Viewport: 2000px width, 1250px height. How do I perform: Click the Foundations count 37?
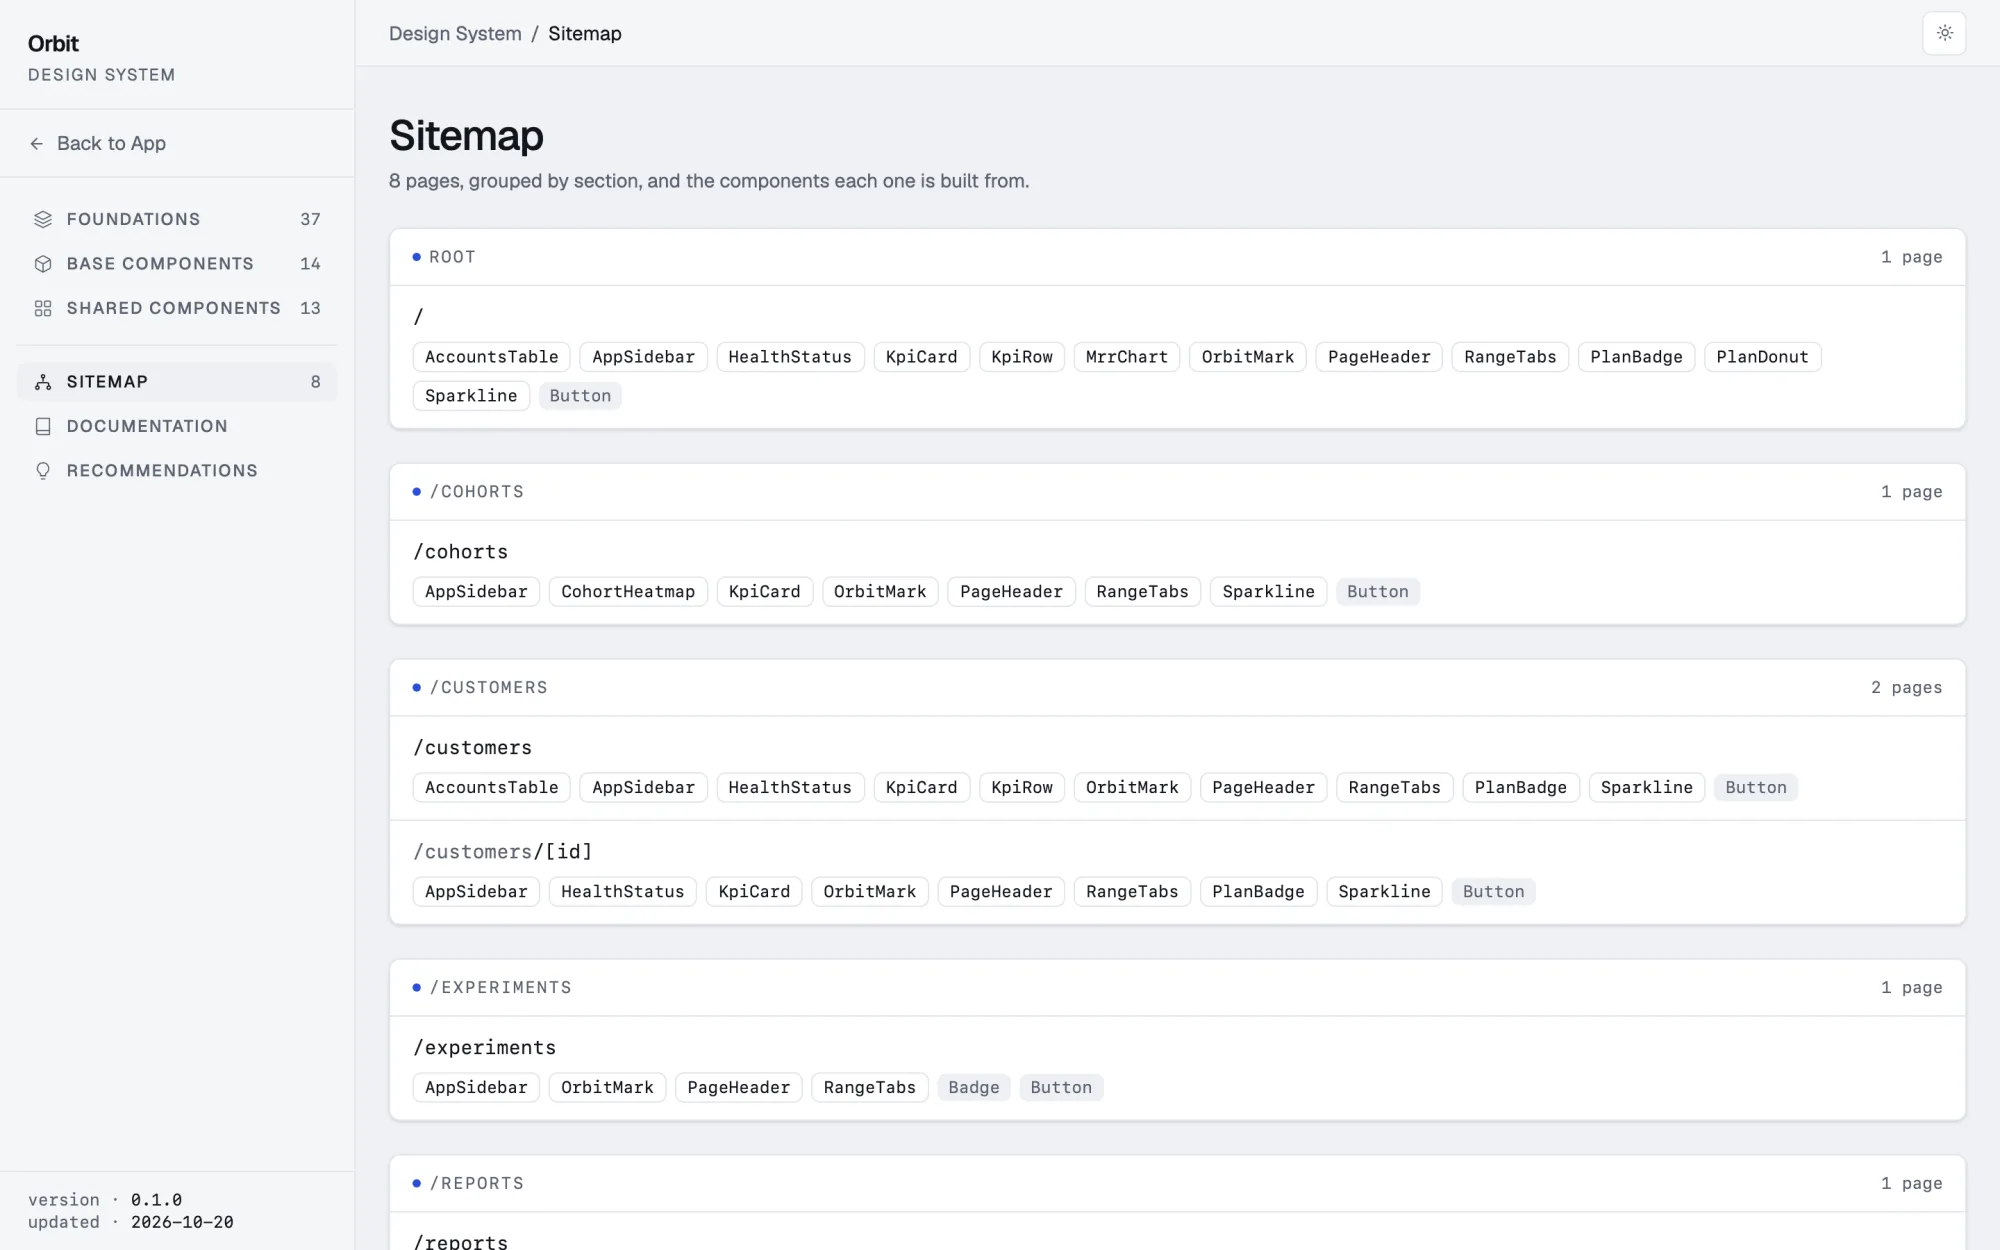tap(310, 219)
